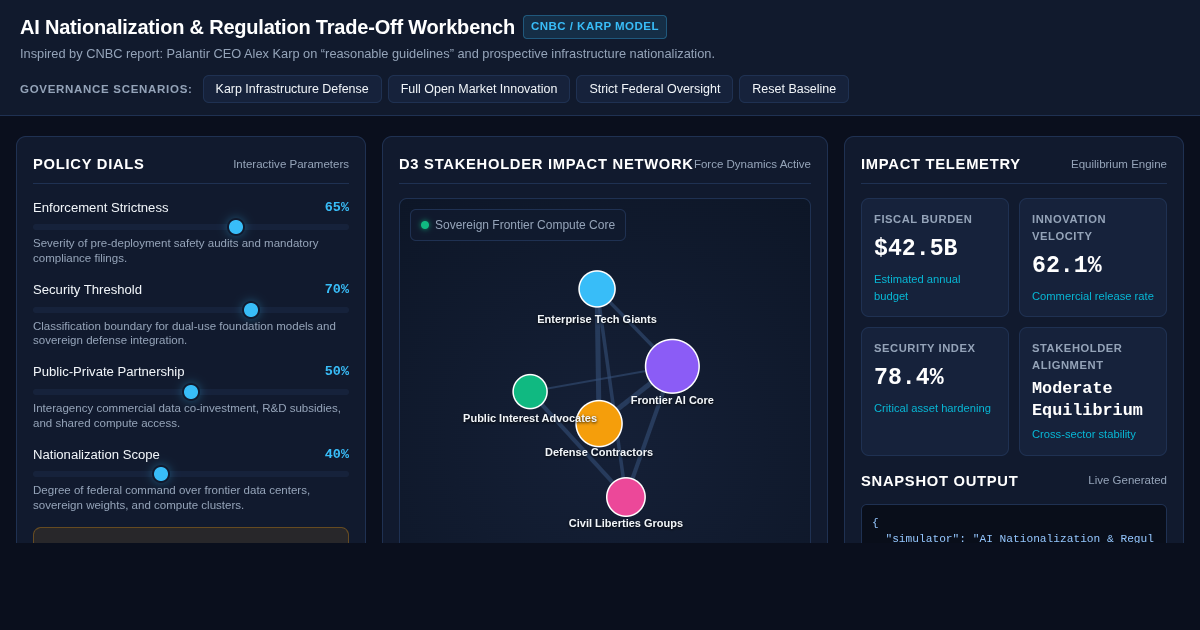Click the Innovation Velocity 62.1% card
Image resolution: width=1200 pixels, height=630 pixels.
[1093, 257]
